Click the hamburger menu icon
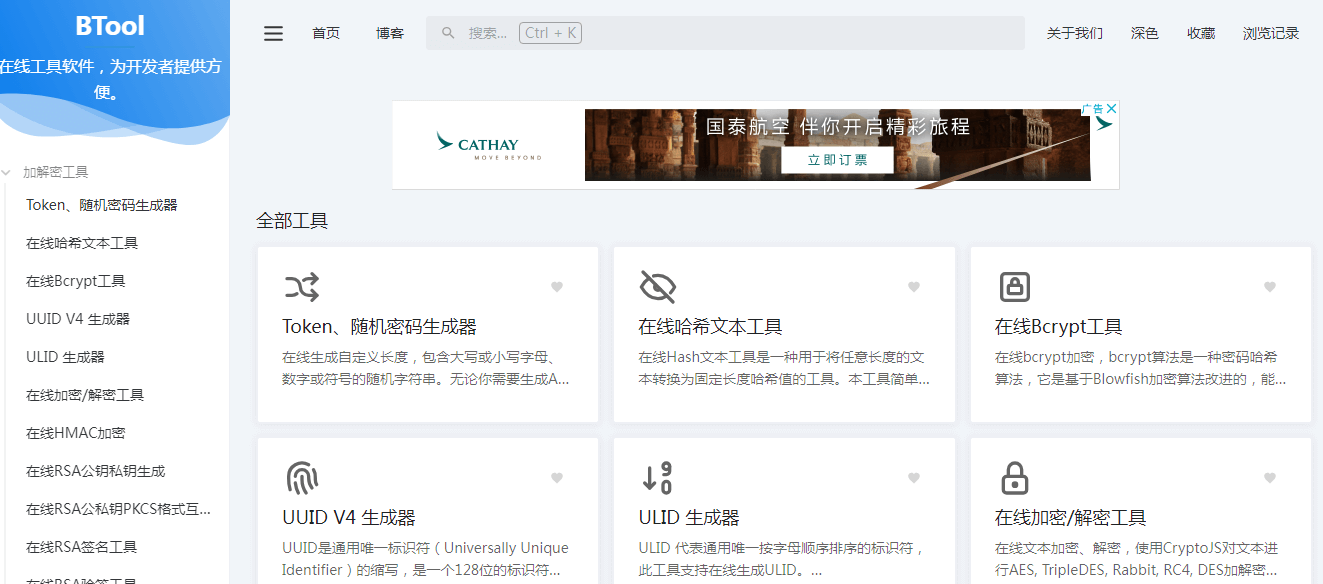The image size is (1323, 584). pos(273,33)
